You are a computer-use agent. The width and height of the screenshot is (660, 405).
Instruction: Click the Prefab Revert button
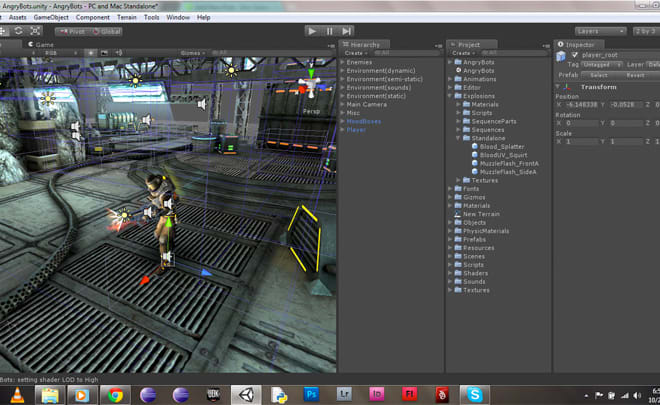636,75
